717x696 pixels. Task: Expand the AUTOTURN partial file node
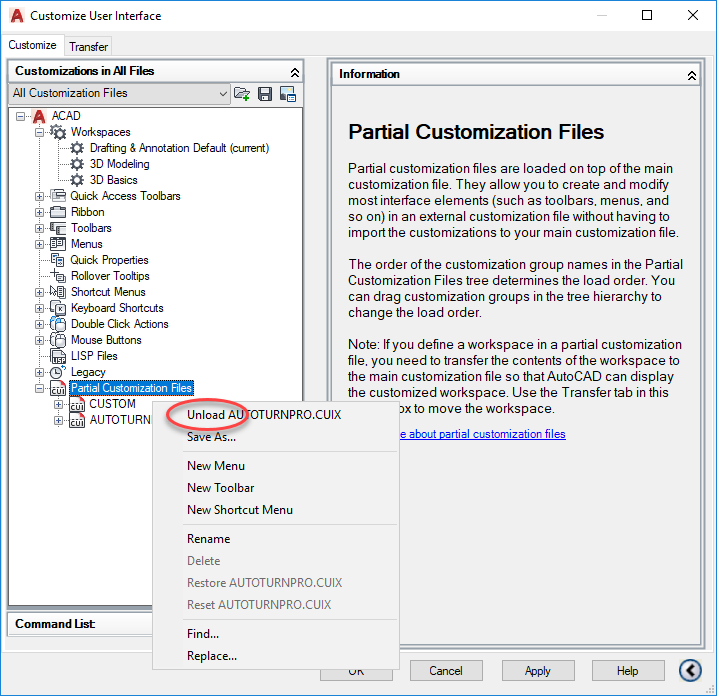(x=58, y=420)
